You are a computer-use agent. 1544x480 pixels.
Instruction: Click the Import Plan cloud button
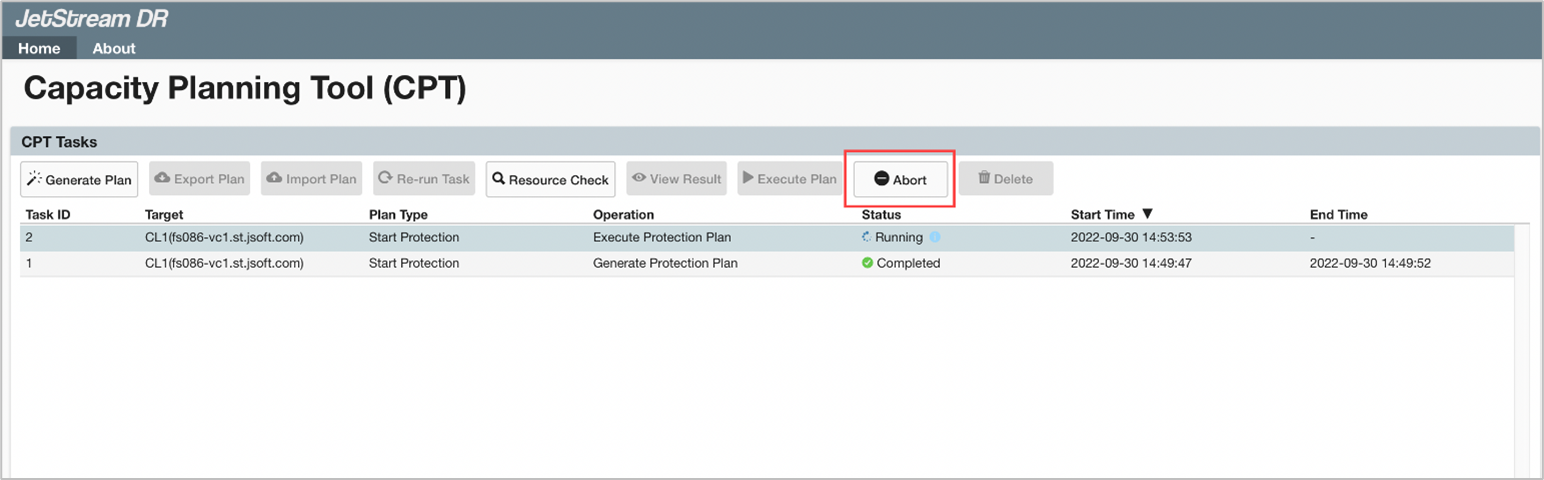pos(311,180)
